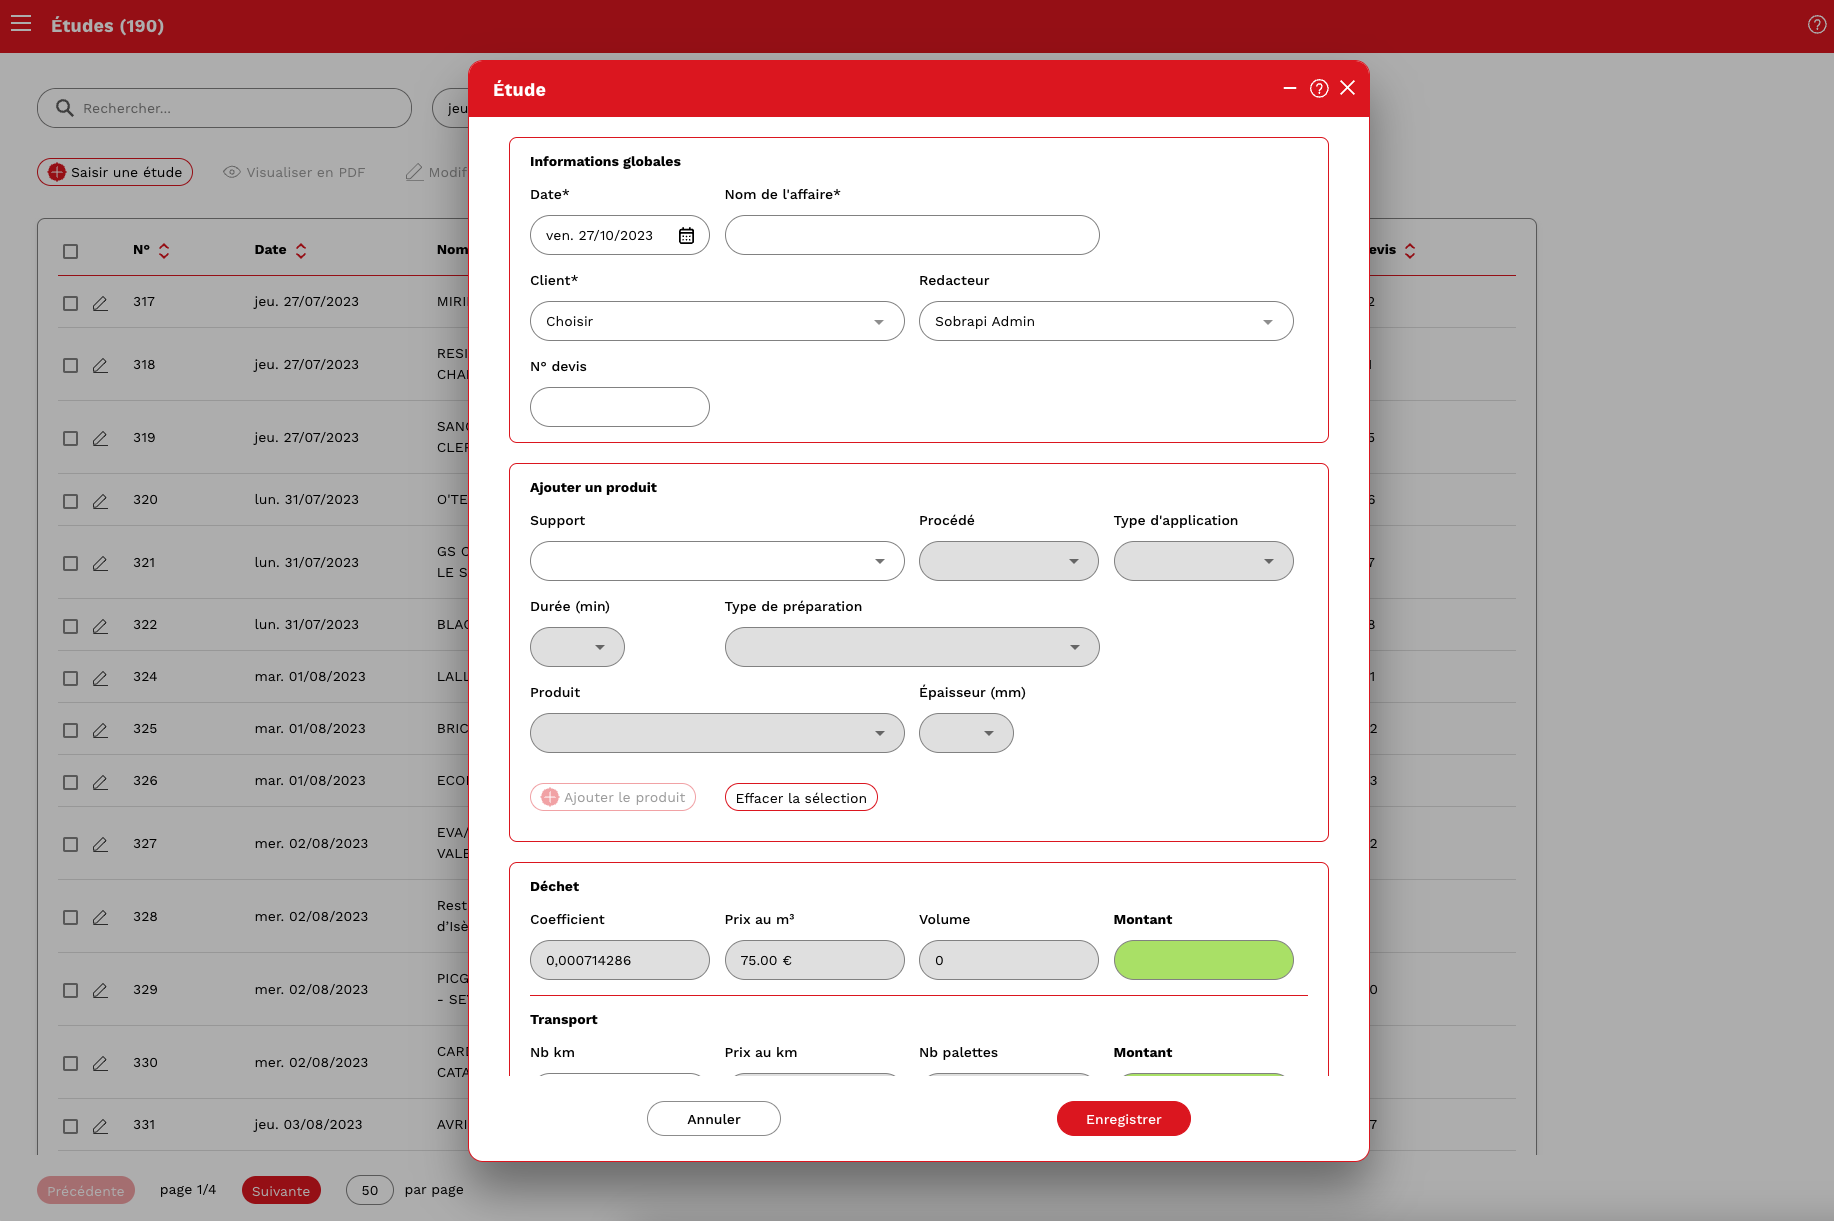Sort by the devis column arrows
Screen dimensions: 1834x1221
[x=1410, y=250]
